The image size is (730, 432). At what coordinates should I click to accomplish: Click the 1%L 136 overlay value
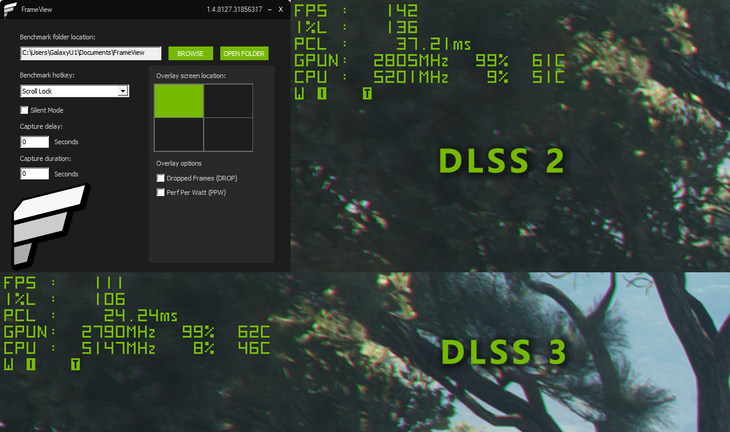(402, 27)
